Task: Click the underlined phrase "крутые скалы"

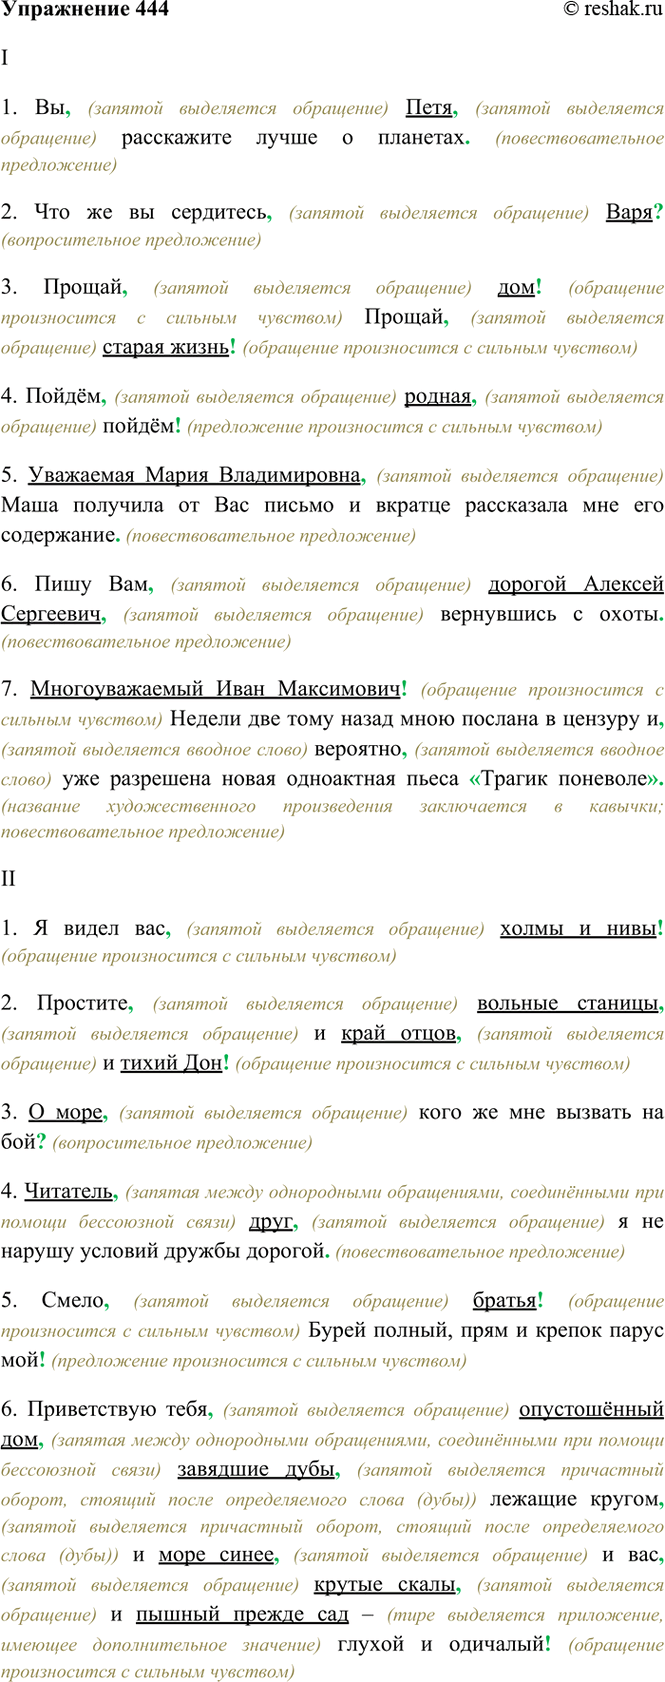Action: pyautogui.click(x=385, y=1585)
